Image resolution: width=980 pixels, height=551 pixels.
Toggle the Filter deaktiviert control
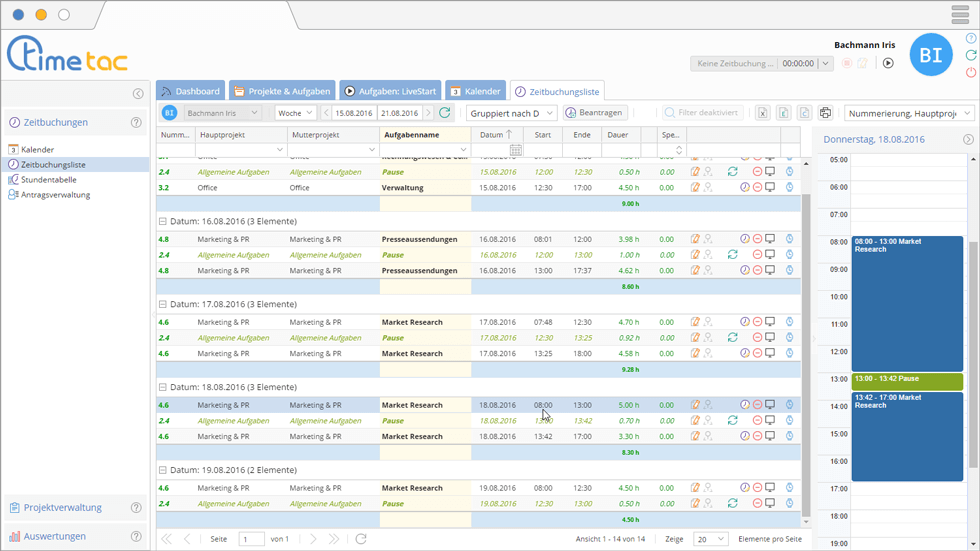(701, 113)
